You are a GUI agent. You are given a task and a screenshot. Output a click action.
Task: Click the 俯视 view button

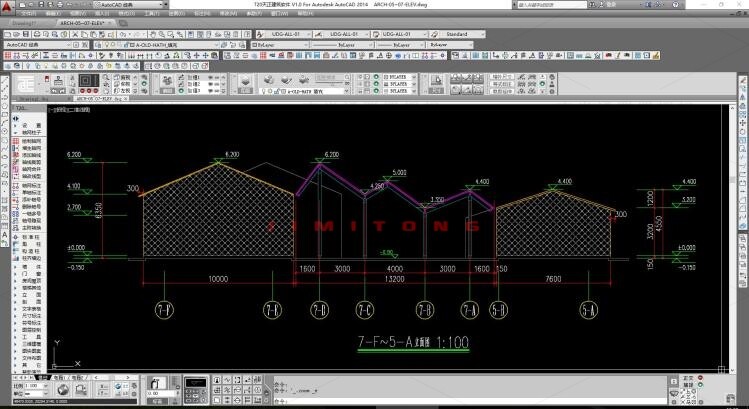click(124, 77)
